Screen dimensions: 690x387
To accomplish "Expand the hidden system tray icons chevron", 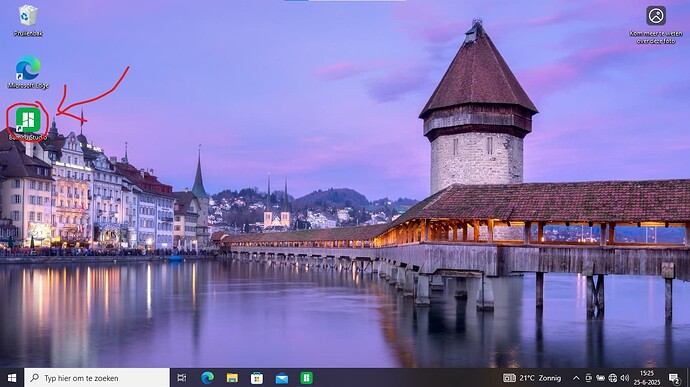I will (x=576, y=378).
